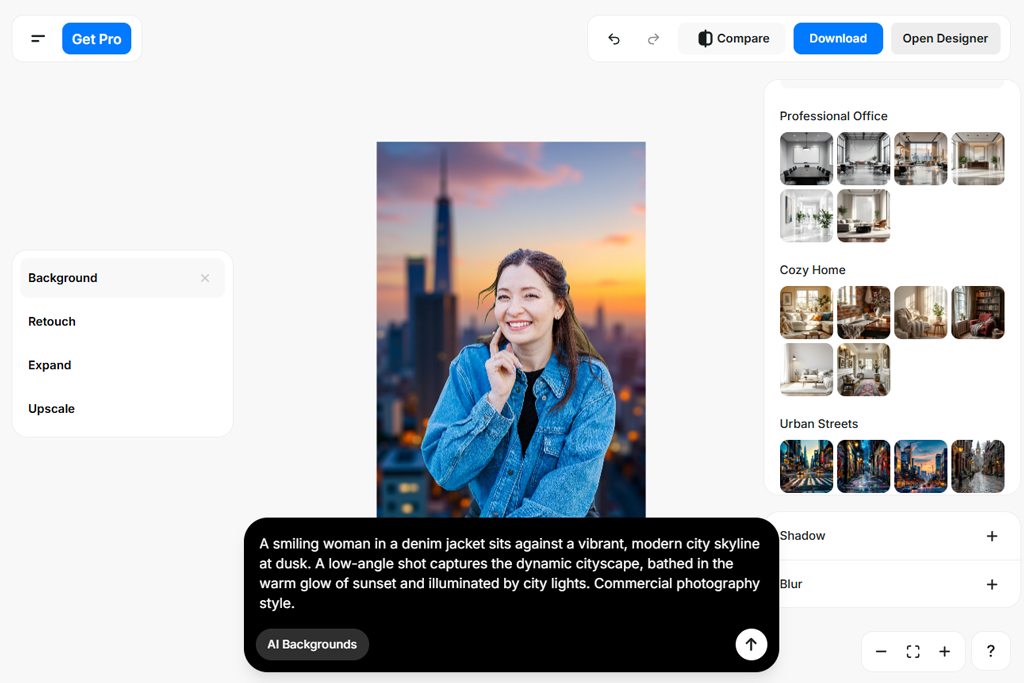
Task: Select first Professional Office background thumbnail
Action: [x=806, y=158]
